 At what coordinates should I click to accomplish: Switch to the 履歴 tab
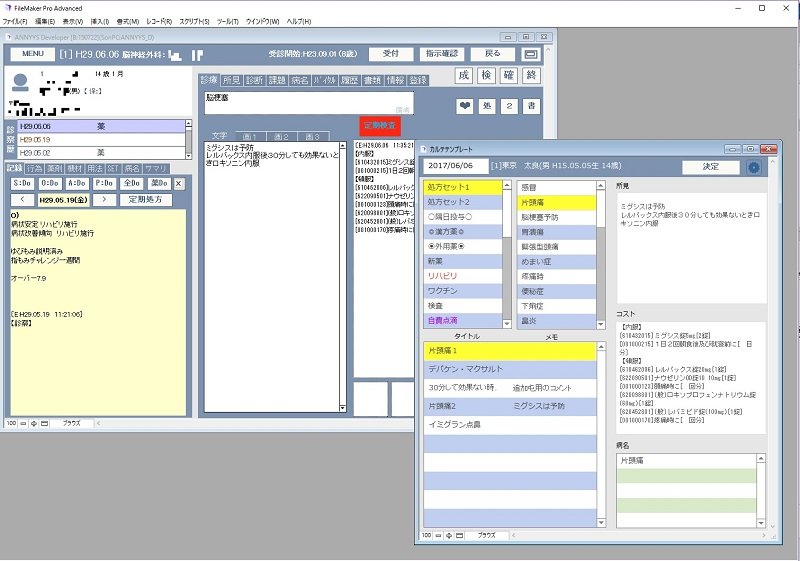click(x=349, y=80)
